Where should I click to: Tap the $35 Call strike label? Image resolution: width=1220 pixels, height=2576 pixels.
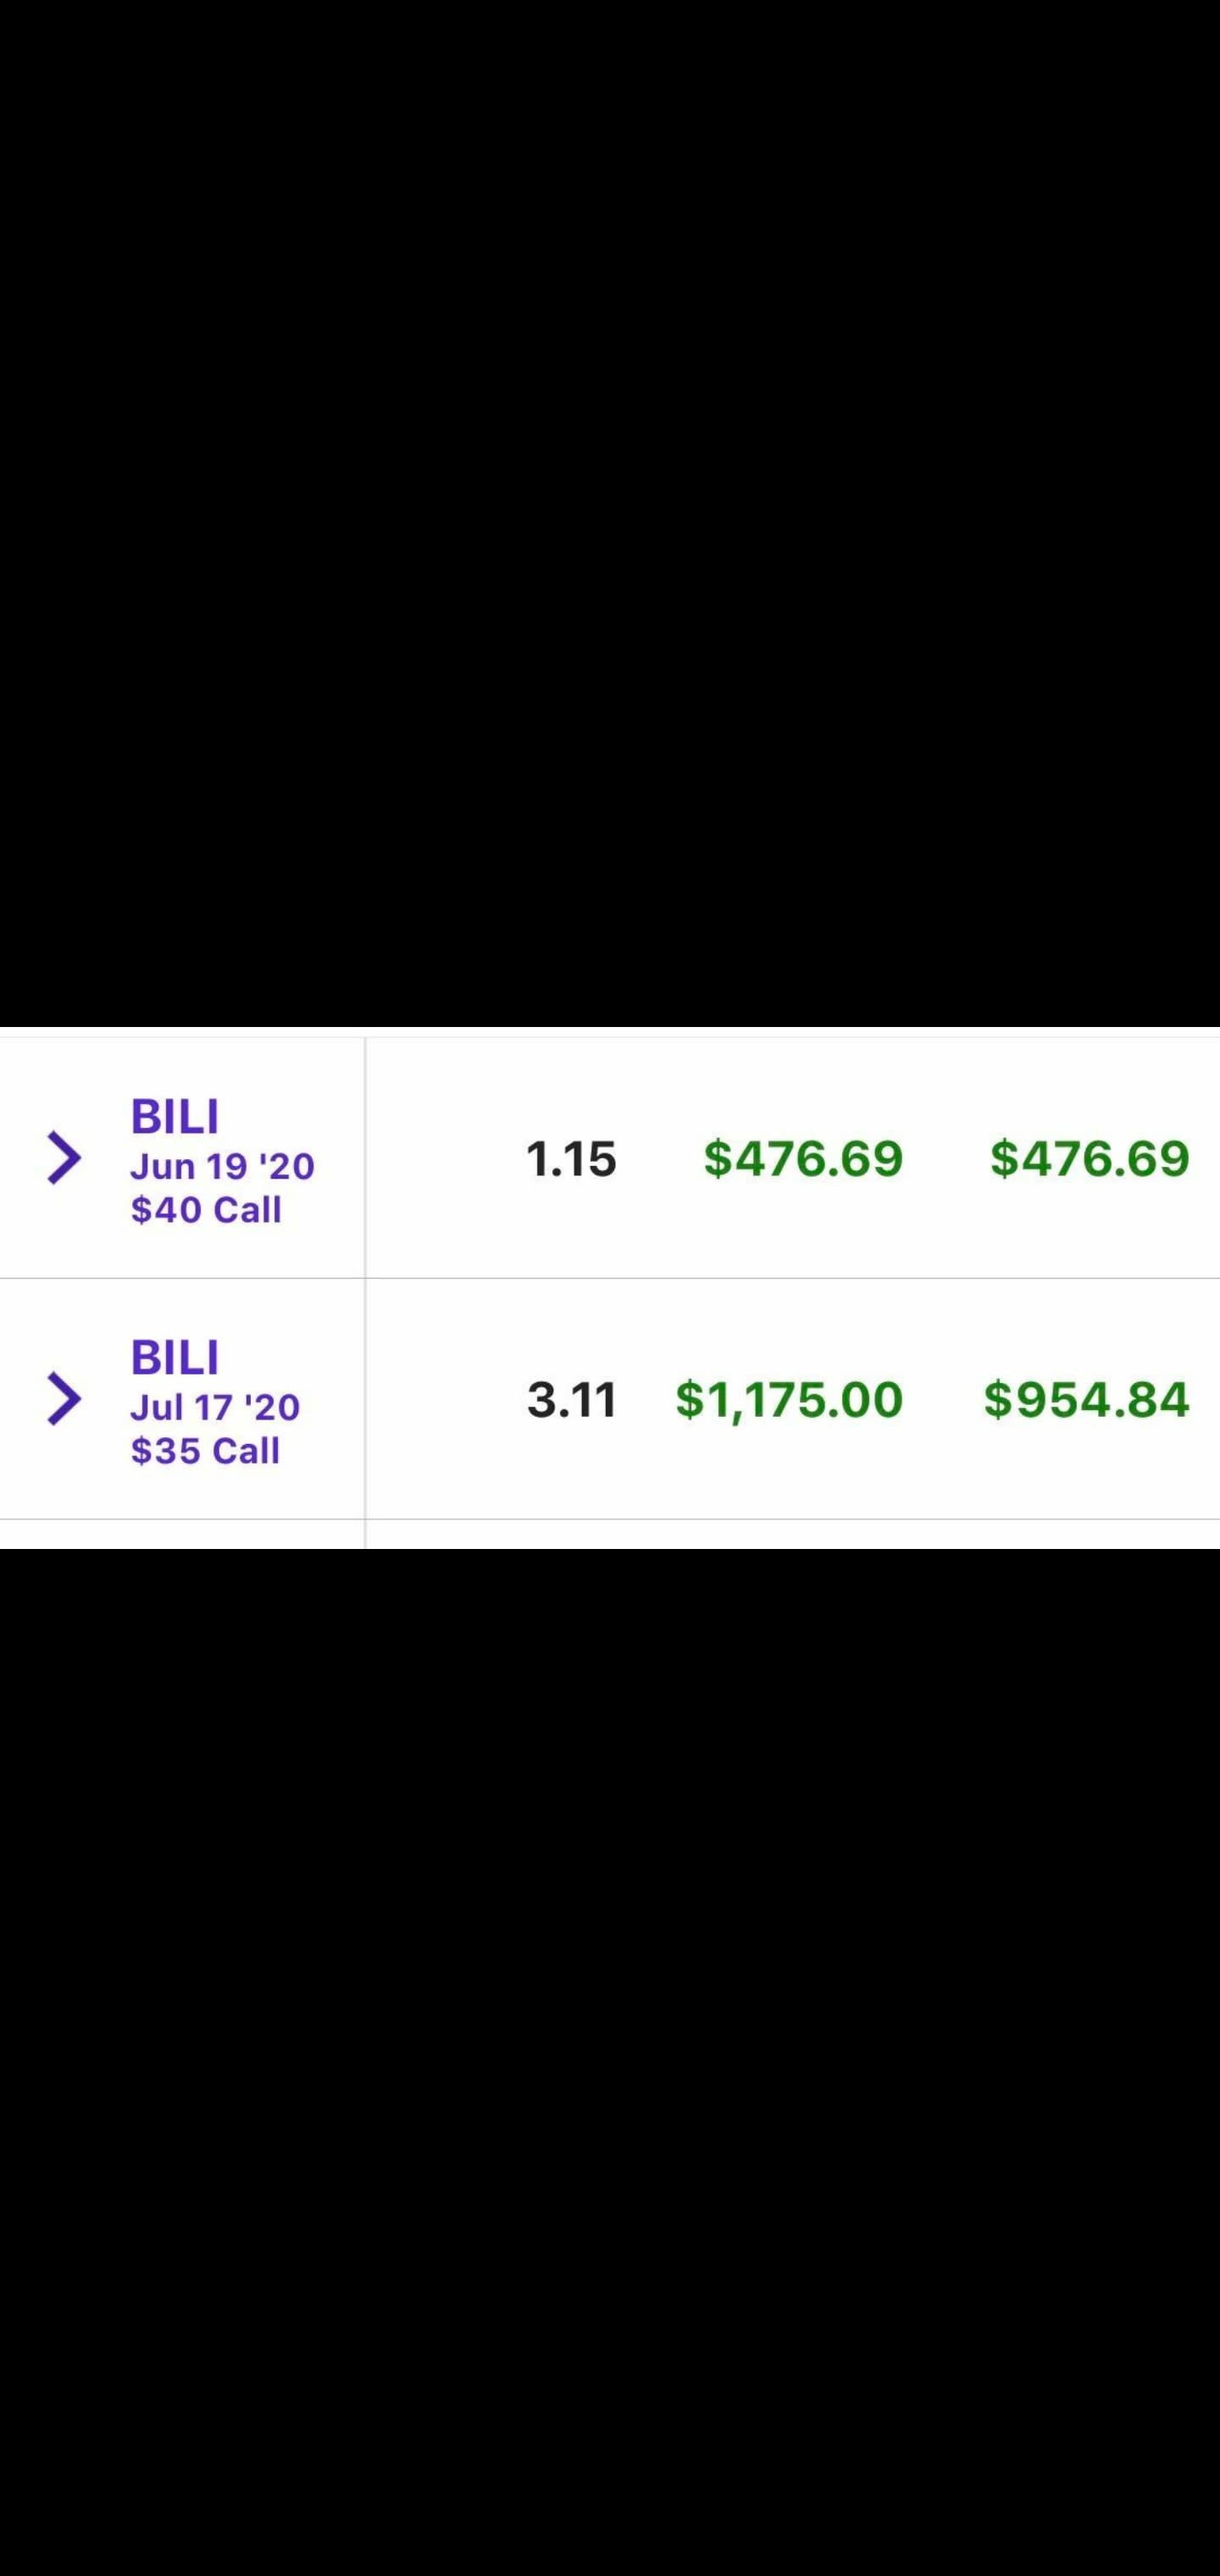[205, 1451]
